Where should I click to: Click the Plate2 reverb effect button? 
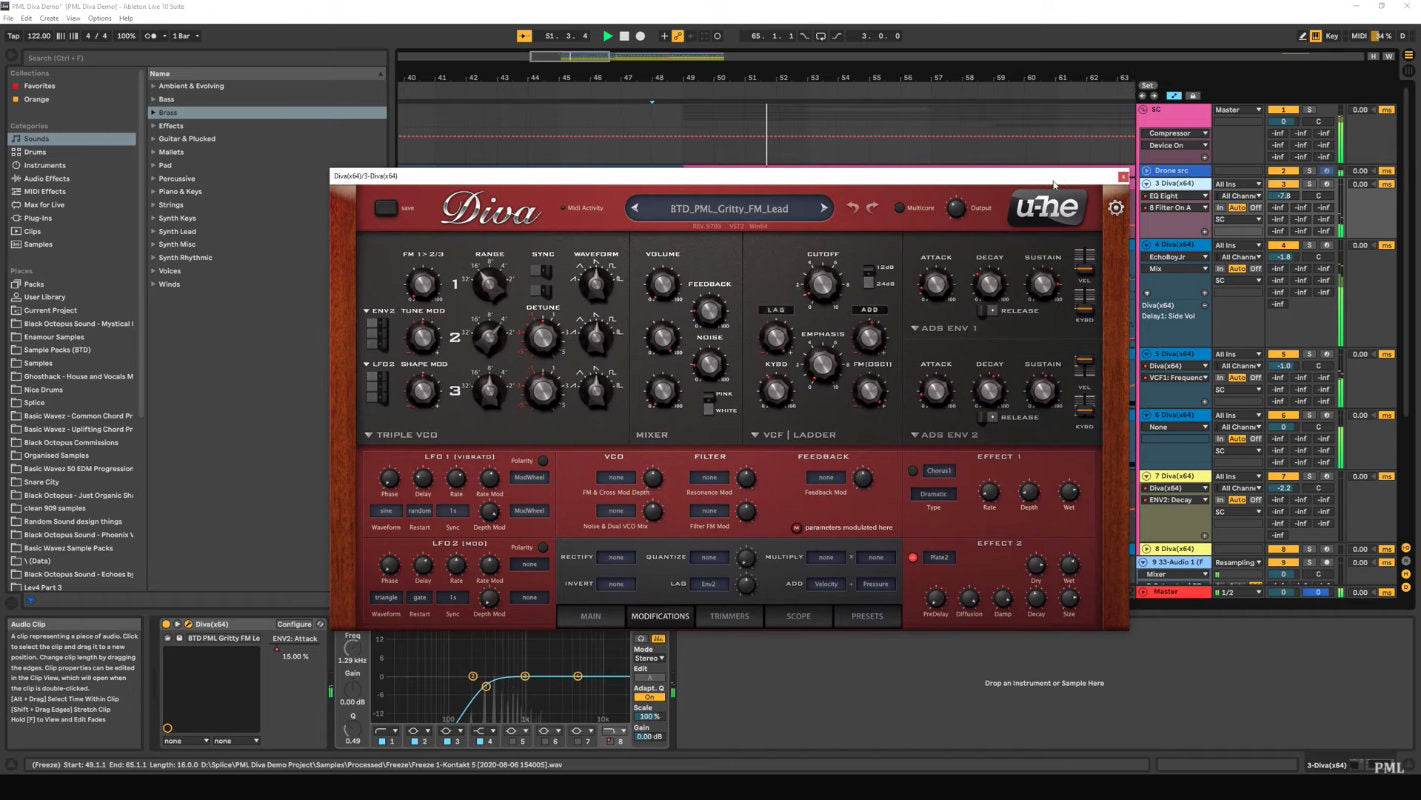[x=939, y=558]
